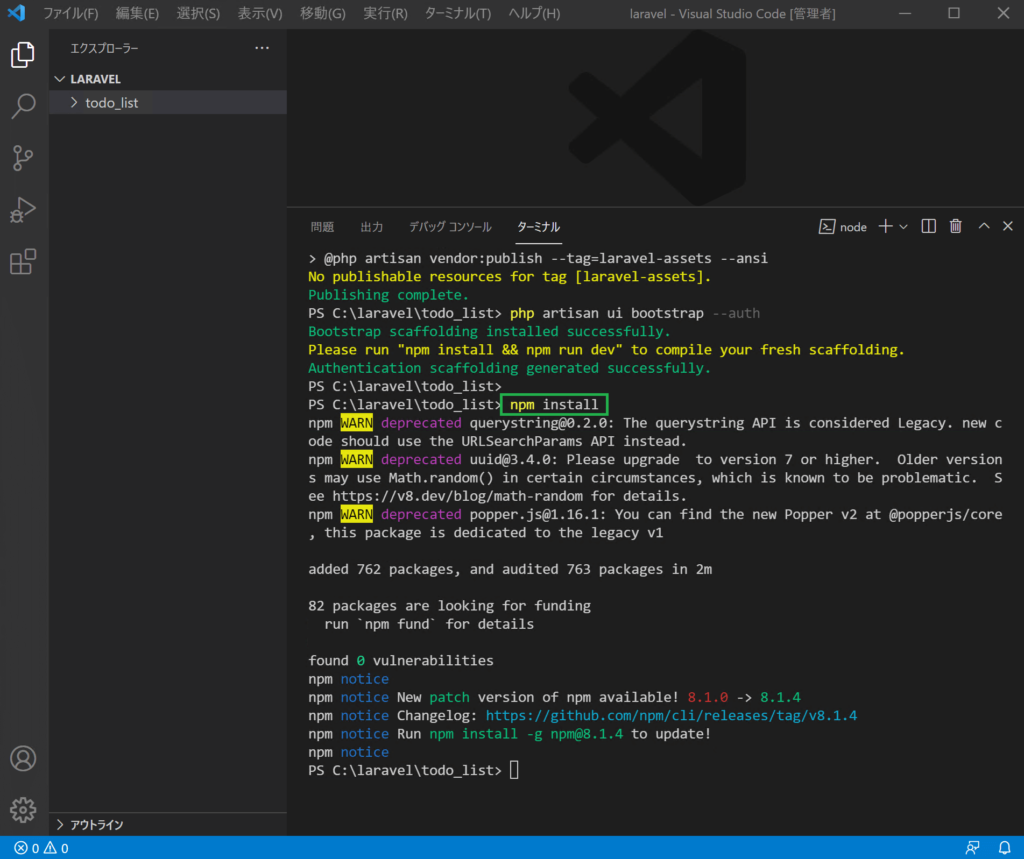The width and height of the screenshot is (1024, 859).
Task: Click the node terminal name label
Action: [853, 227]
